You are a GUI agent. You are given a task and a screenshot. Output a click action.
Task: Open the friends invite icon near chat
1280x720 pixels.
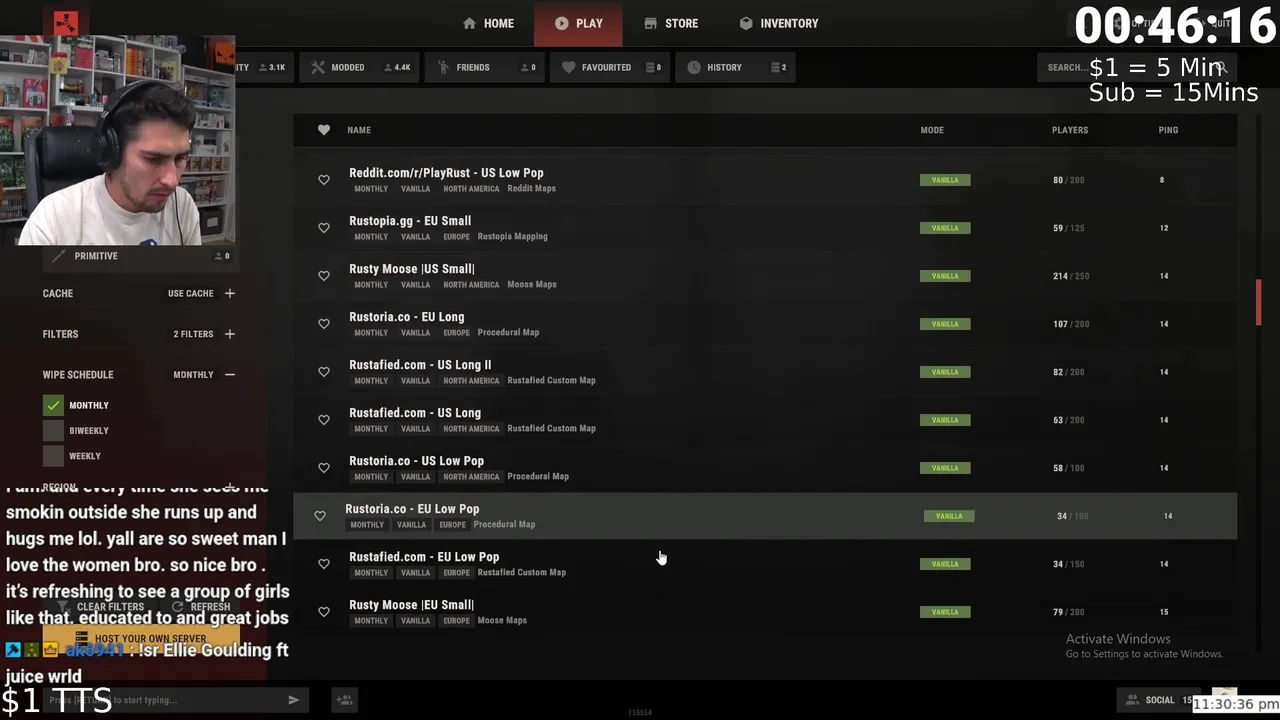point(344,700)
